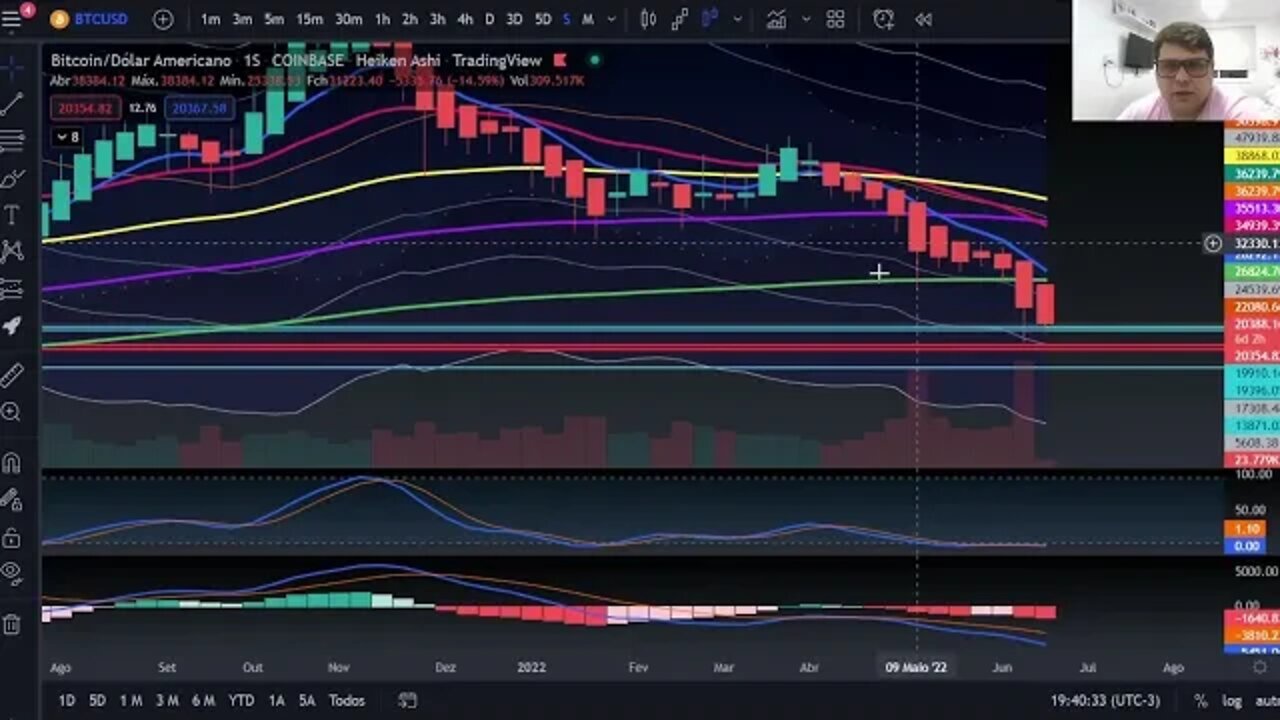This screenshot has height=720, width=1280.
Task: Select the 3m timeframe
Action: (242, 19)
